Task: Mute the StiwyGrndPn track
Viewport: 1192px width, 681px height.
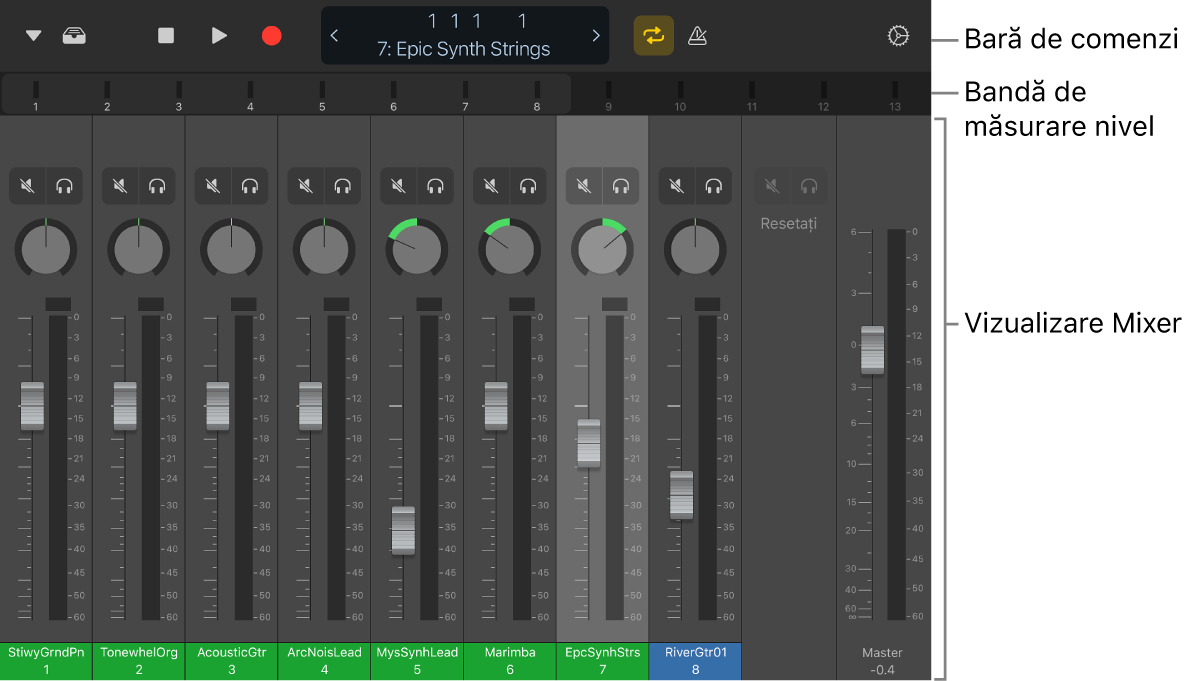Action: [x=27, y=185]
